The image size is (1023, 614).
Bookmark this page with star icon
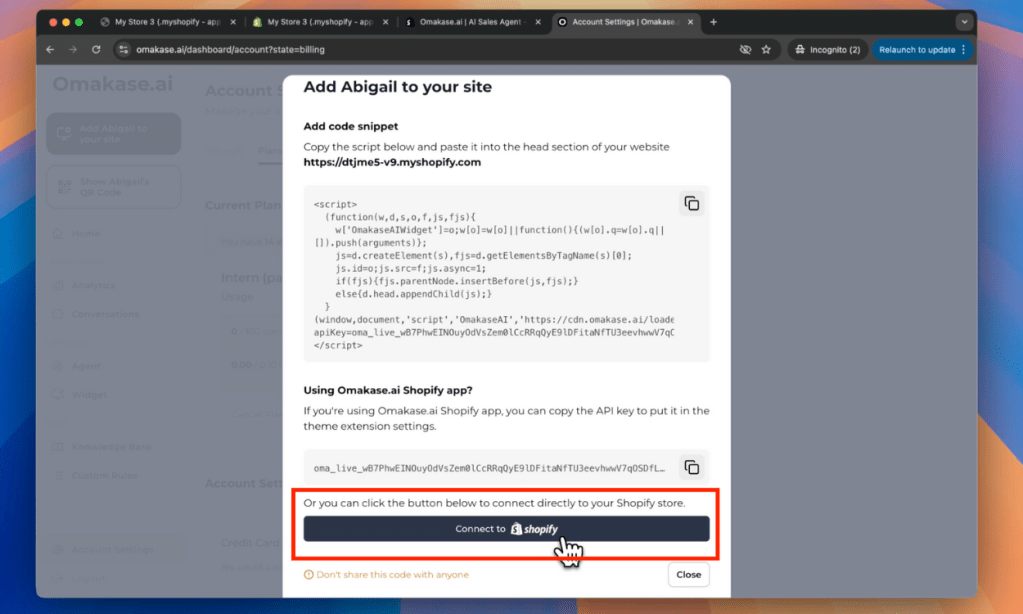pos(766,49)
